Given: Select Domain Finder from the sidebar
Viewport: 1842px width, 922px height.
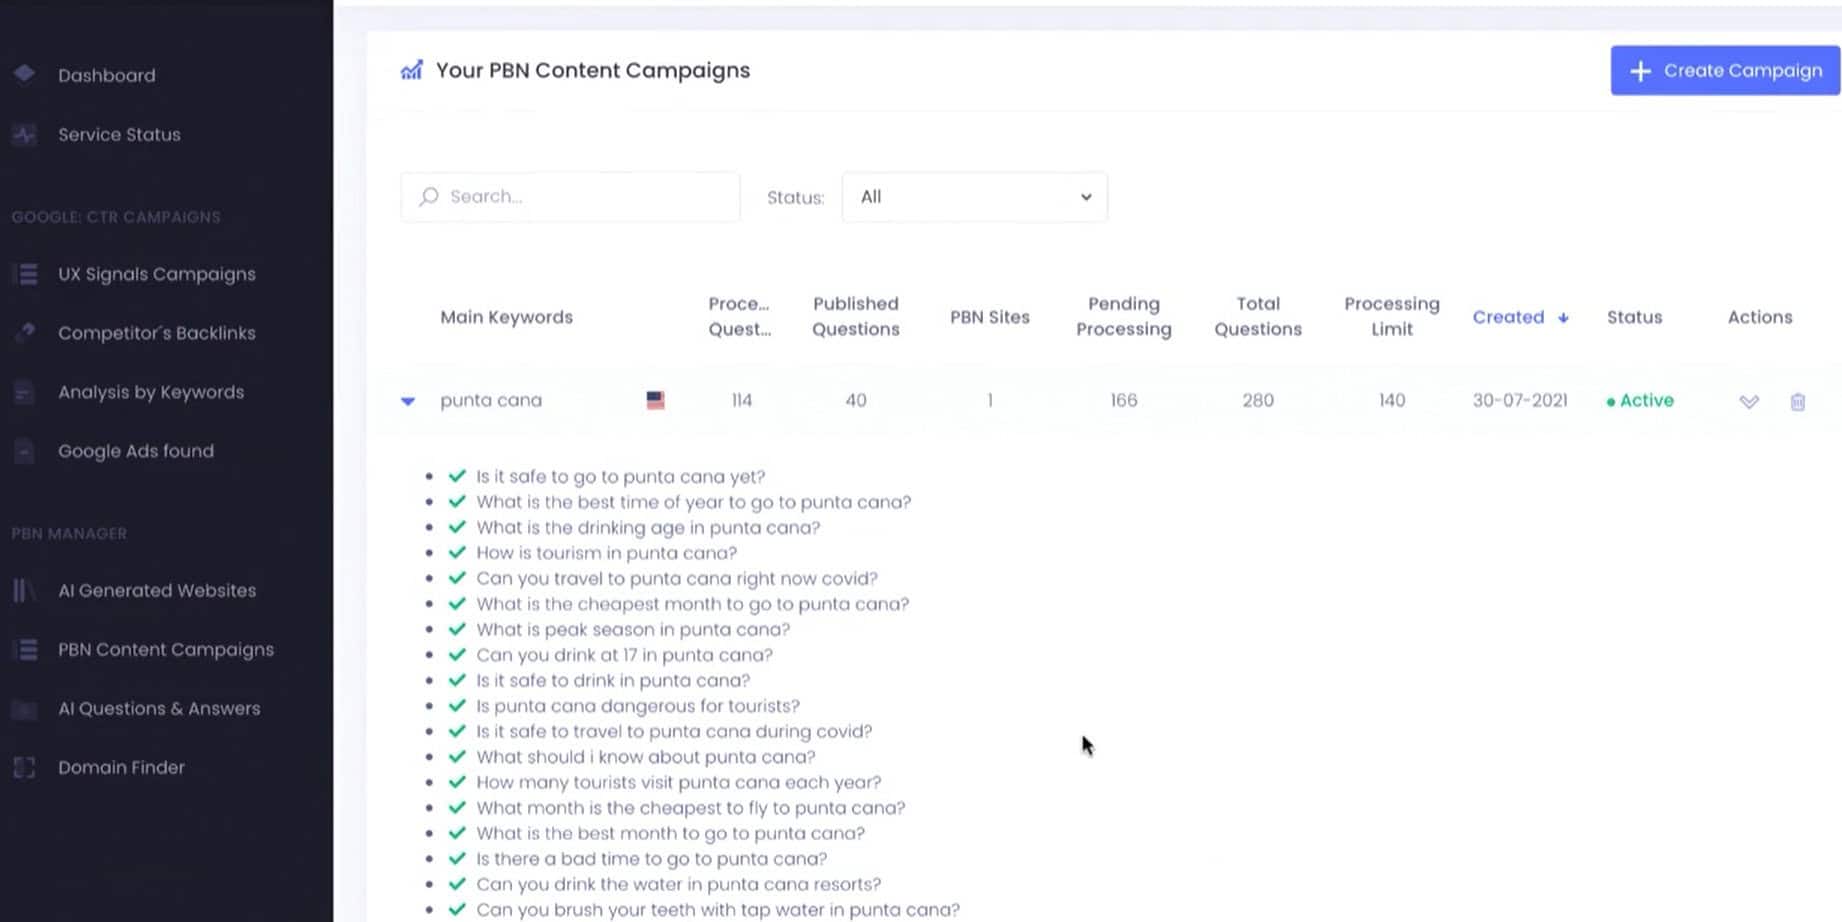Looking at the screenshot, I should [121, 767].
